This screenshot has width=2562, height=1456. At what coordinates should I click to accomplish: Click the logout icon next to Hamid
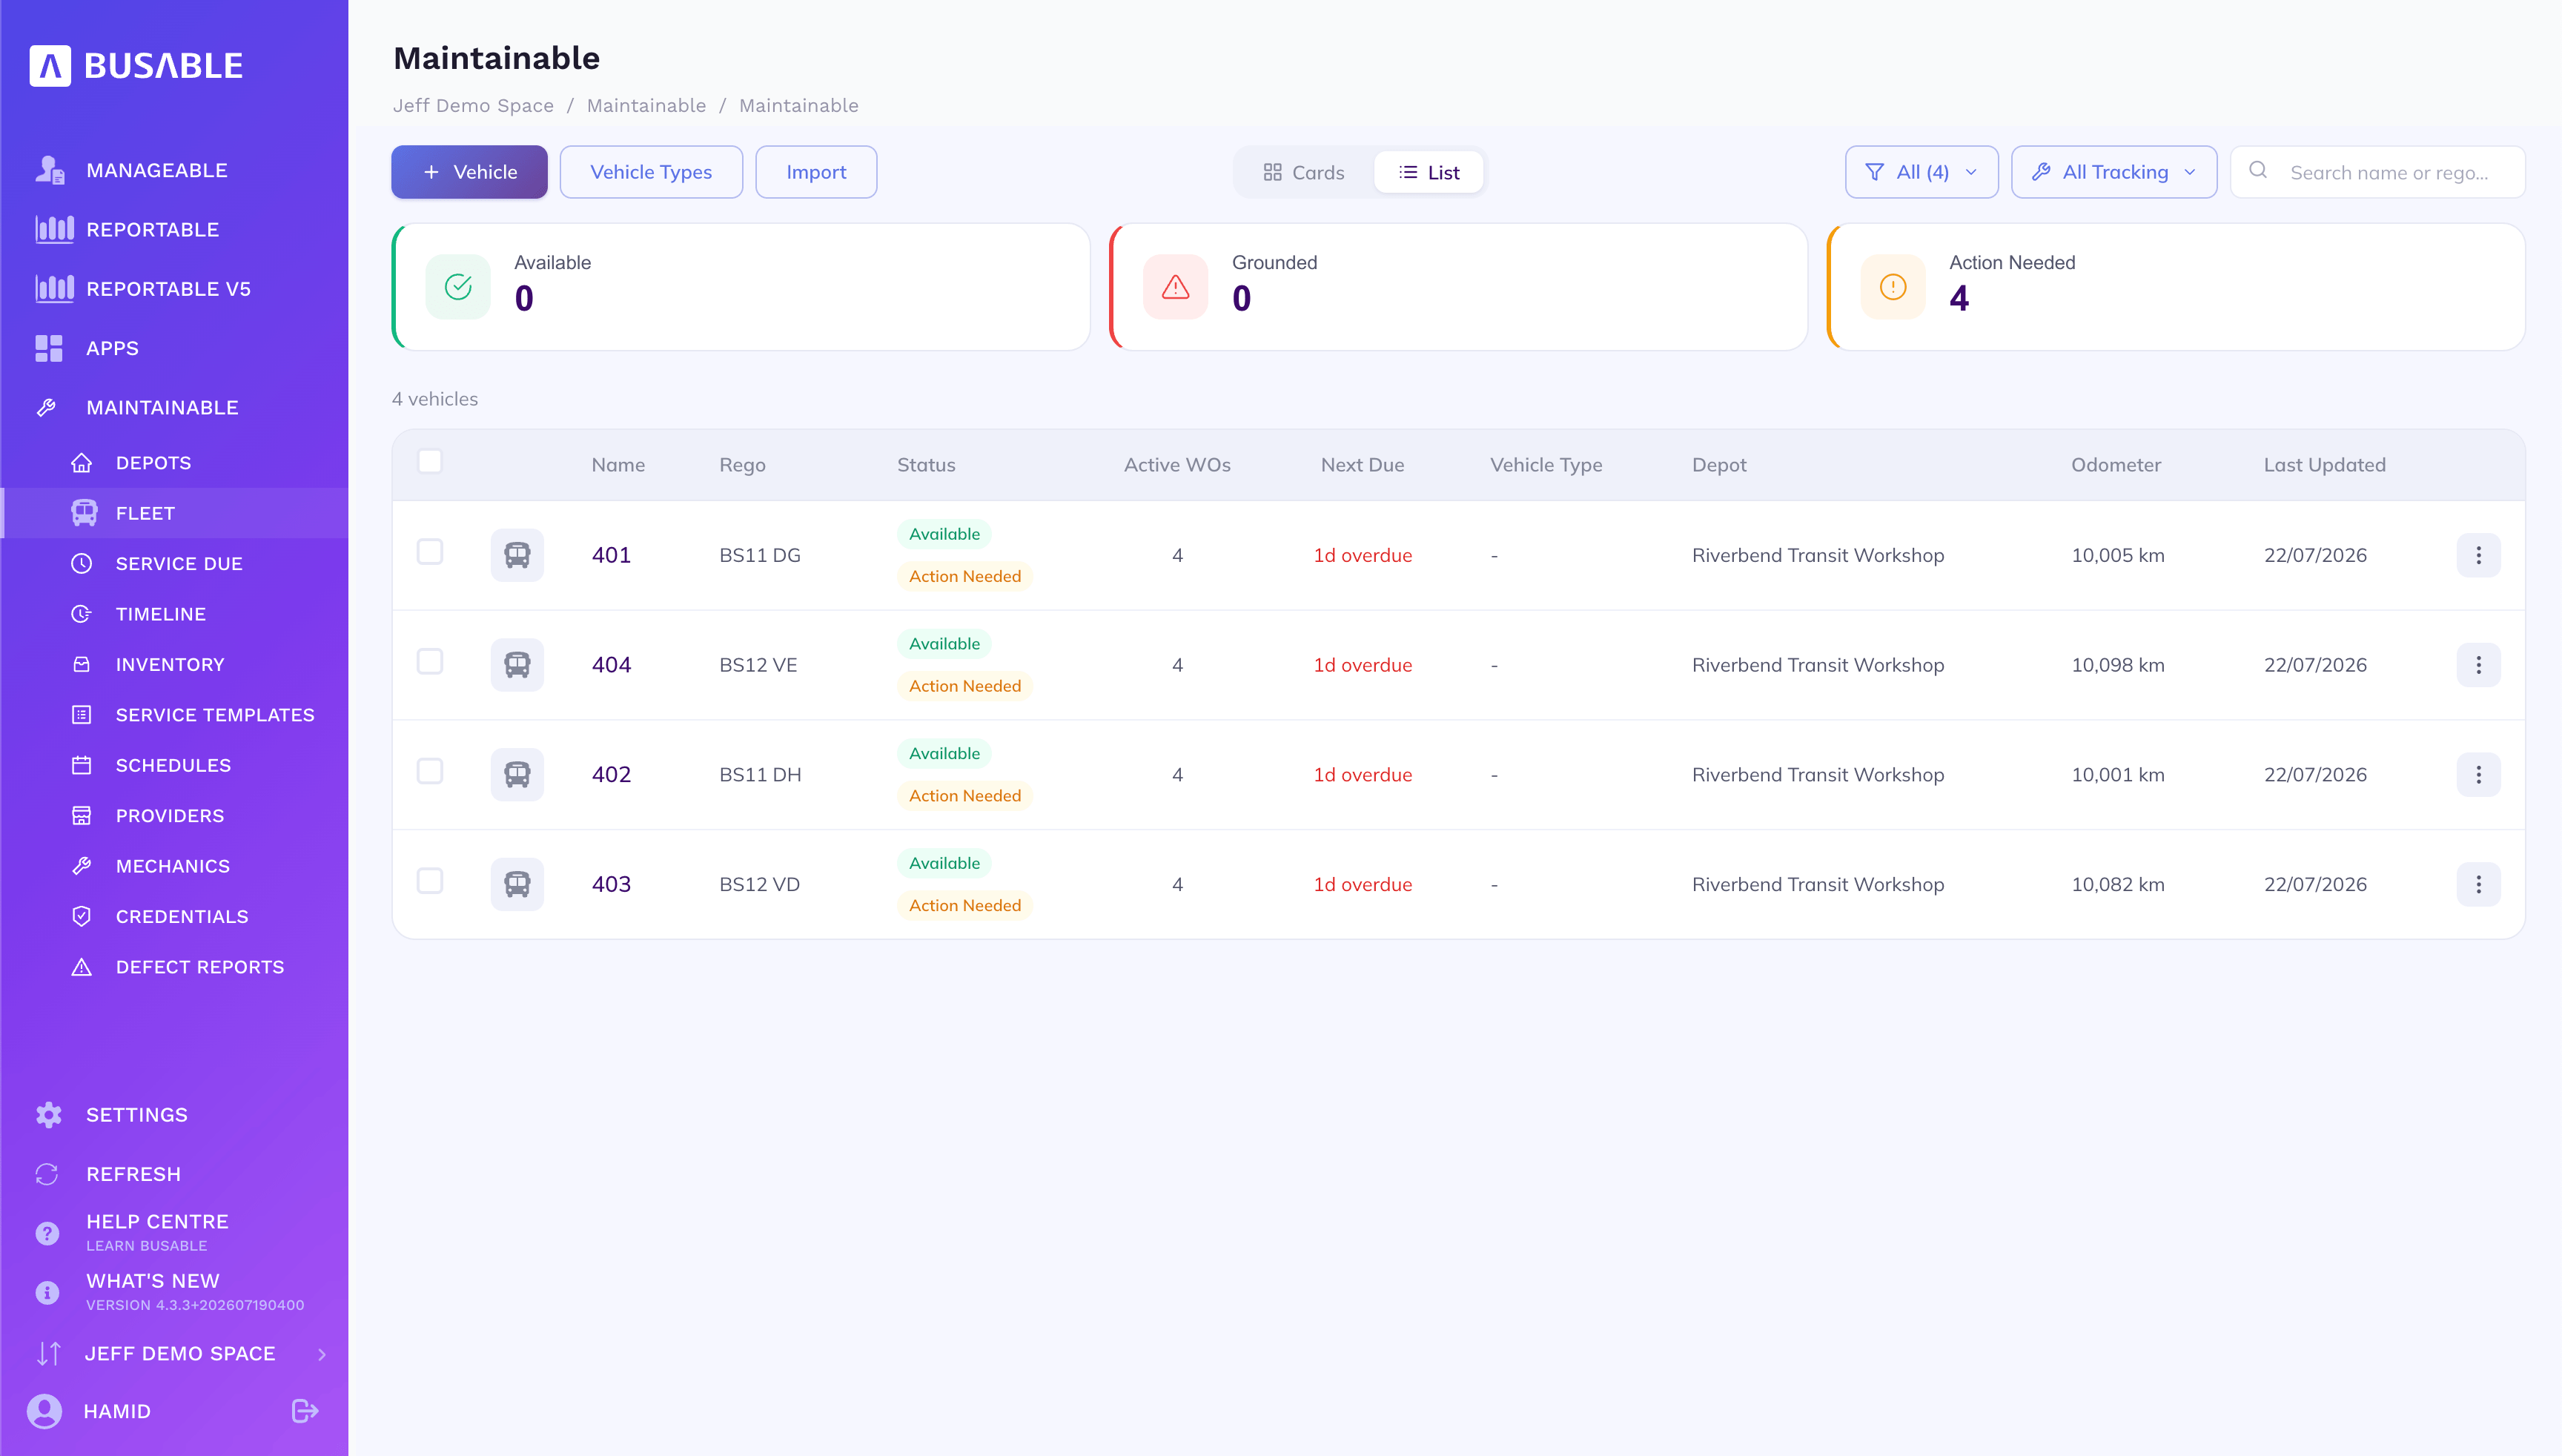click(305, 1411)
